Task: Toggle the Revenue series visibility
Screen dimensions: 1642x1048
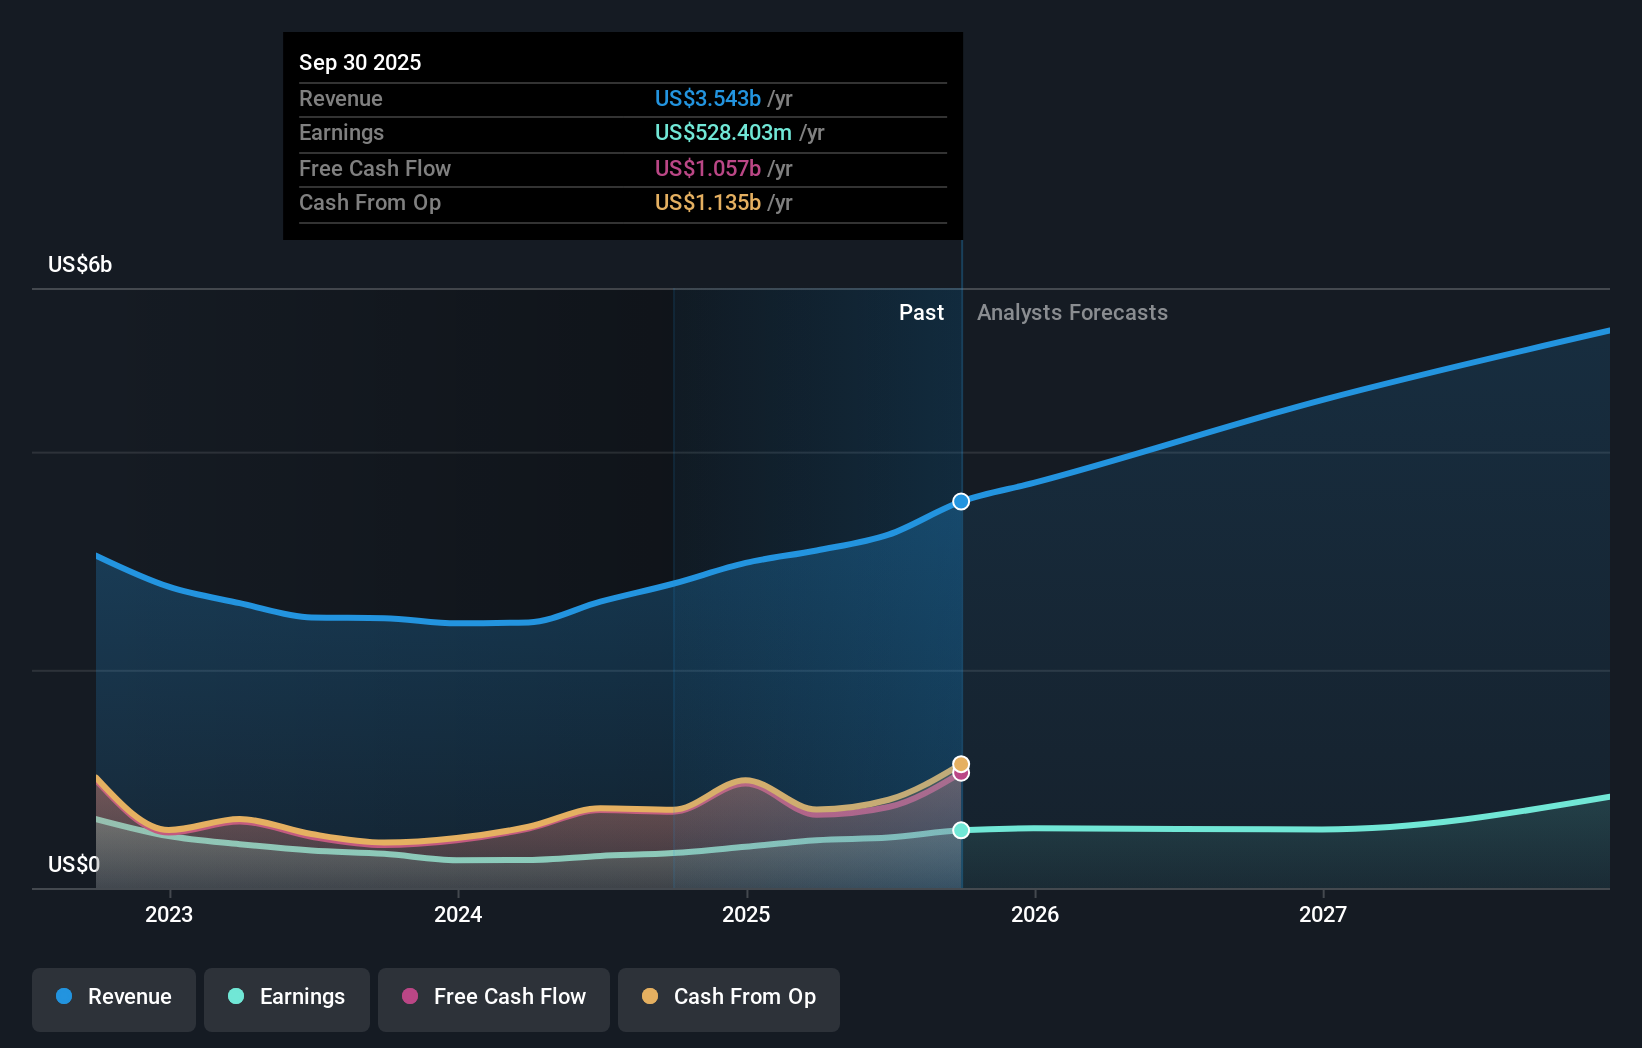Action: click(x=113, y=997)
